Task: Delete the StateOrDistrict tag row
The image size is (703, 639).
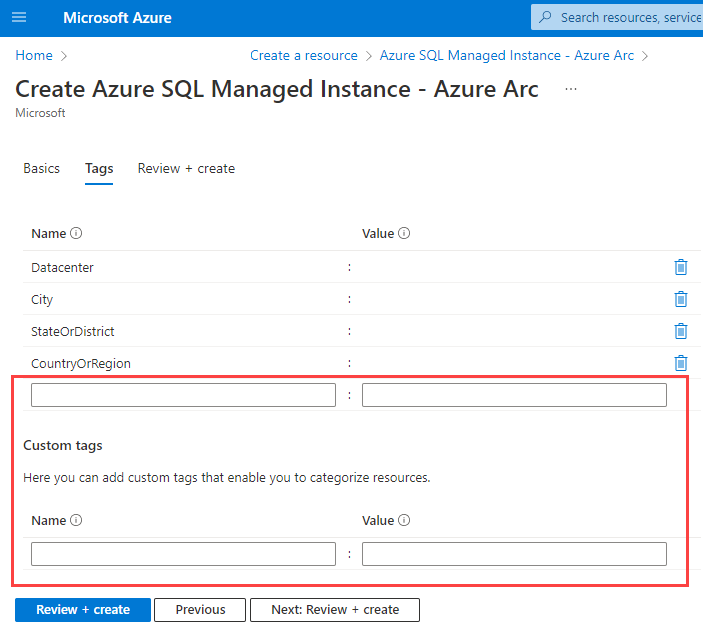Action: coord(681,331)
